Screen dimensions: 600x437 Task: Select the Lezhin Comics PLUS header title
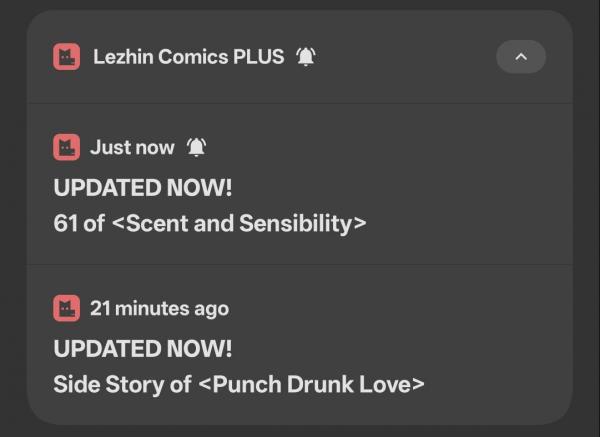189,57
